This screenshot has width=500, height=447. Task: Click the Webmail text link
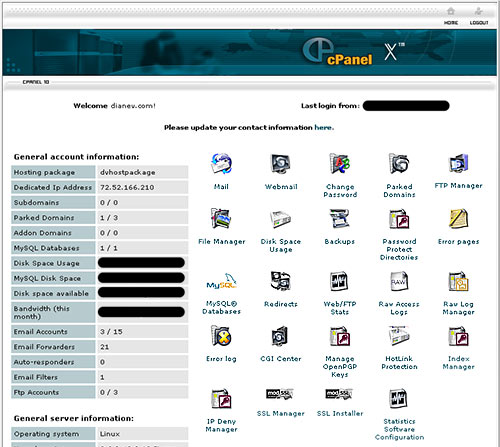tap(281, 187)
